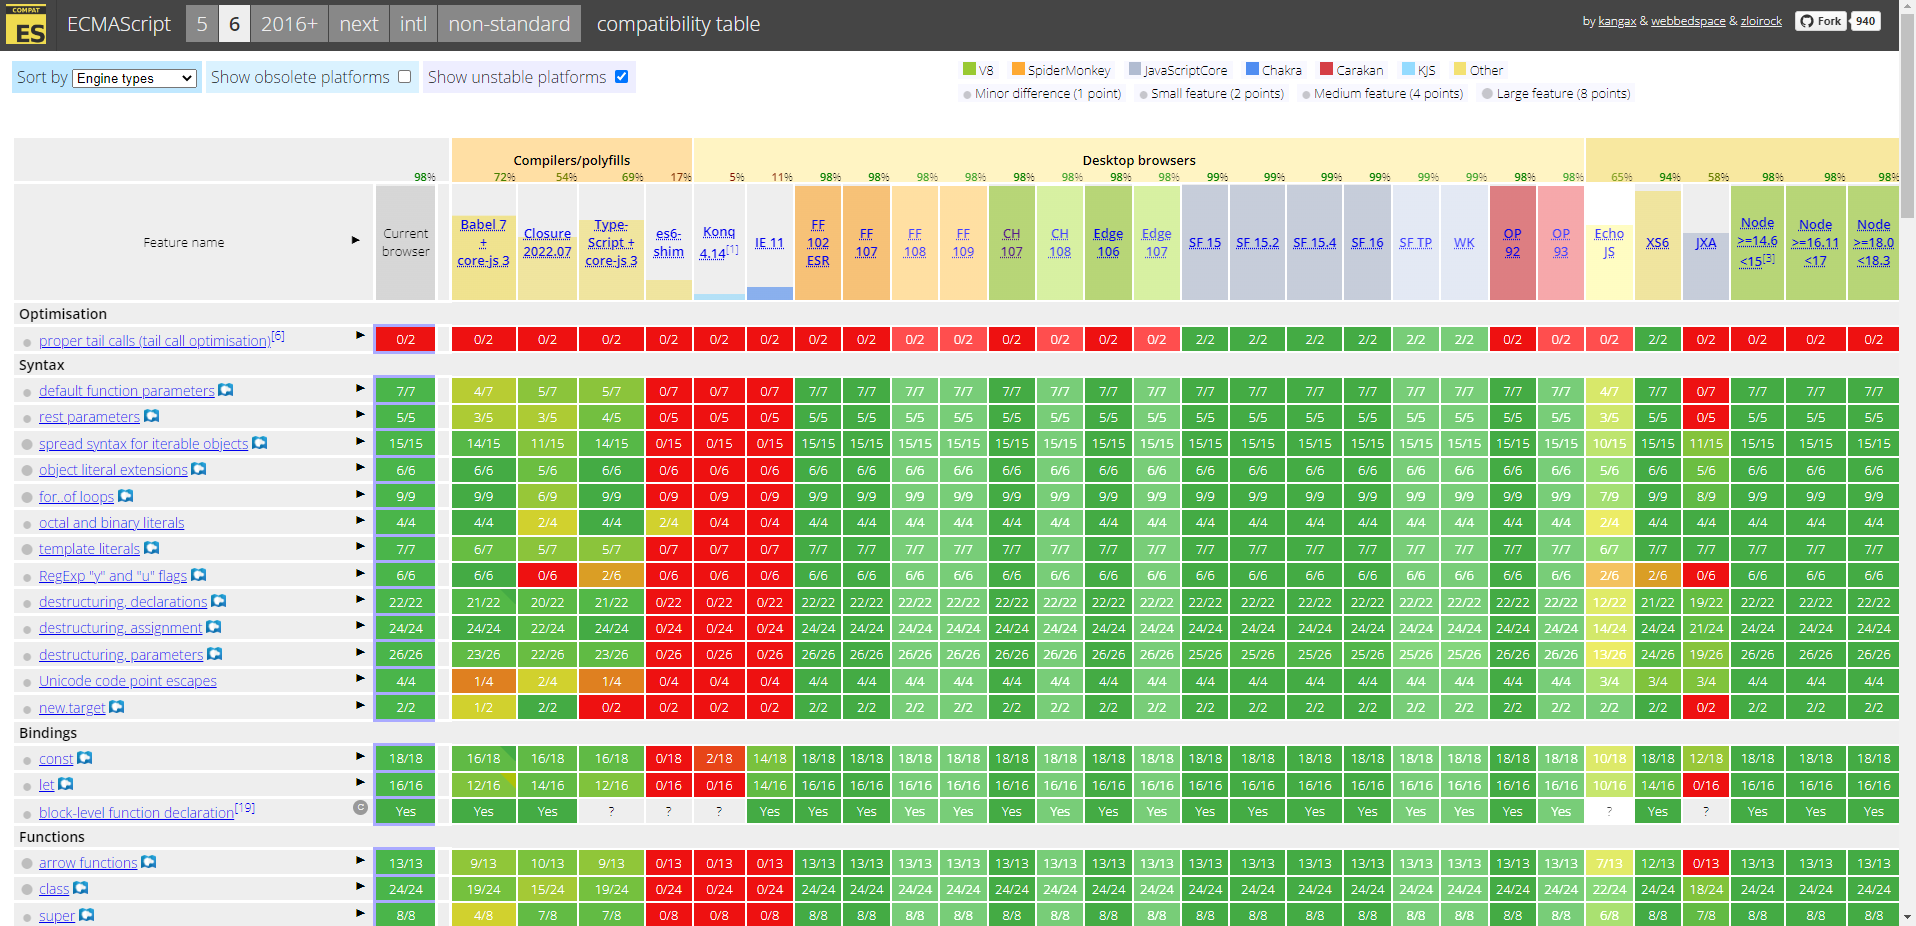Open the Babel 7 + core-js 3 column header

point(483,242)
